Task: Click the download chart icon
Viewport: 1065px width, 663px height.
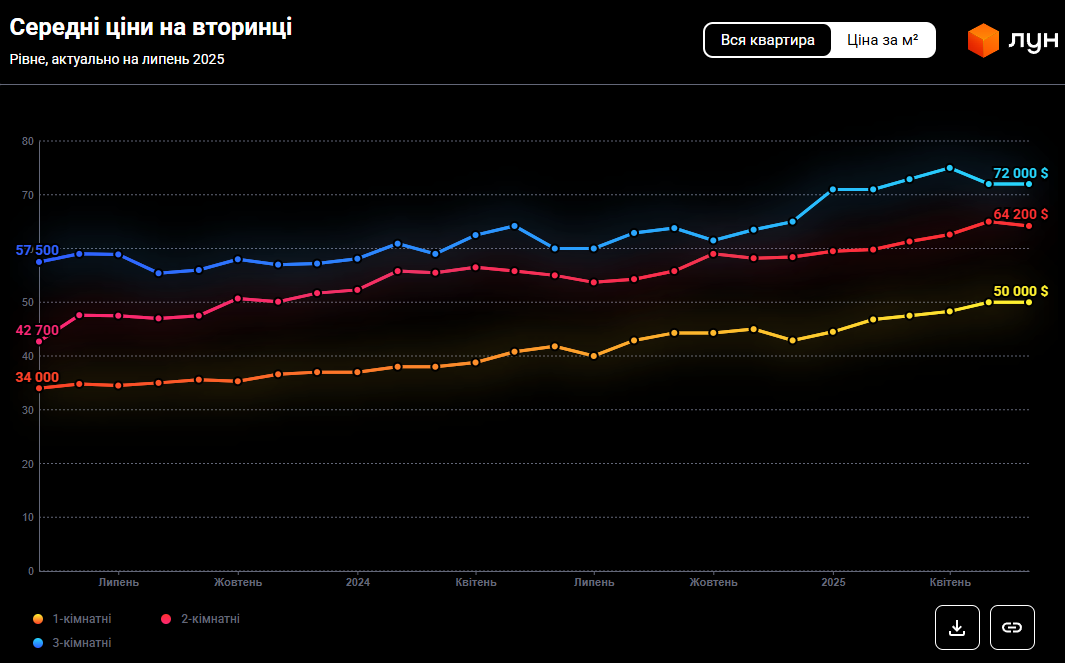Action: 957,627
